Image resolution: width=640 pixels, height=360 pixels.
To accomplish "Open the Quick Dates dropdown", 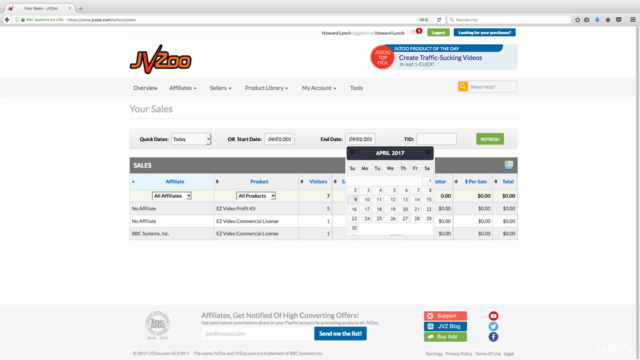I will (x=191, y=139).
